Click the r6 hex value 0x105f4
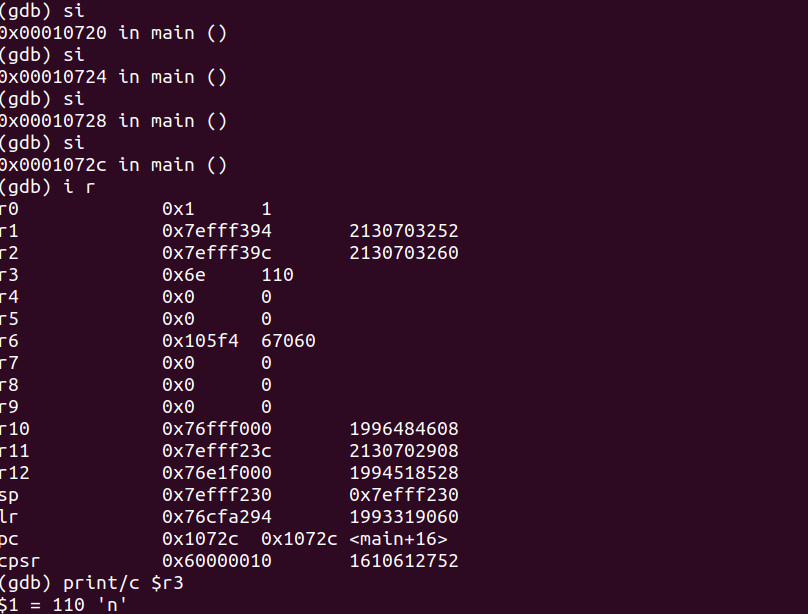 tap(200, 341)
